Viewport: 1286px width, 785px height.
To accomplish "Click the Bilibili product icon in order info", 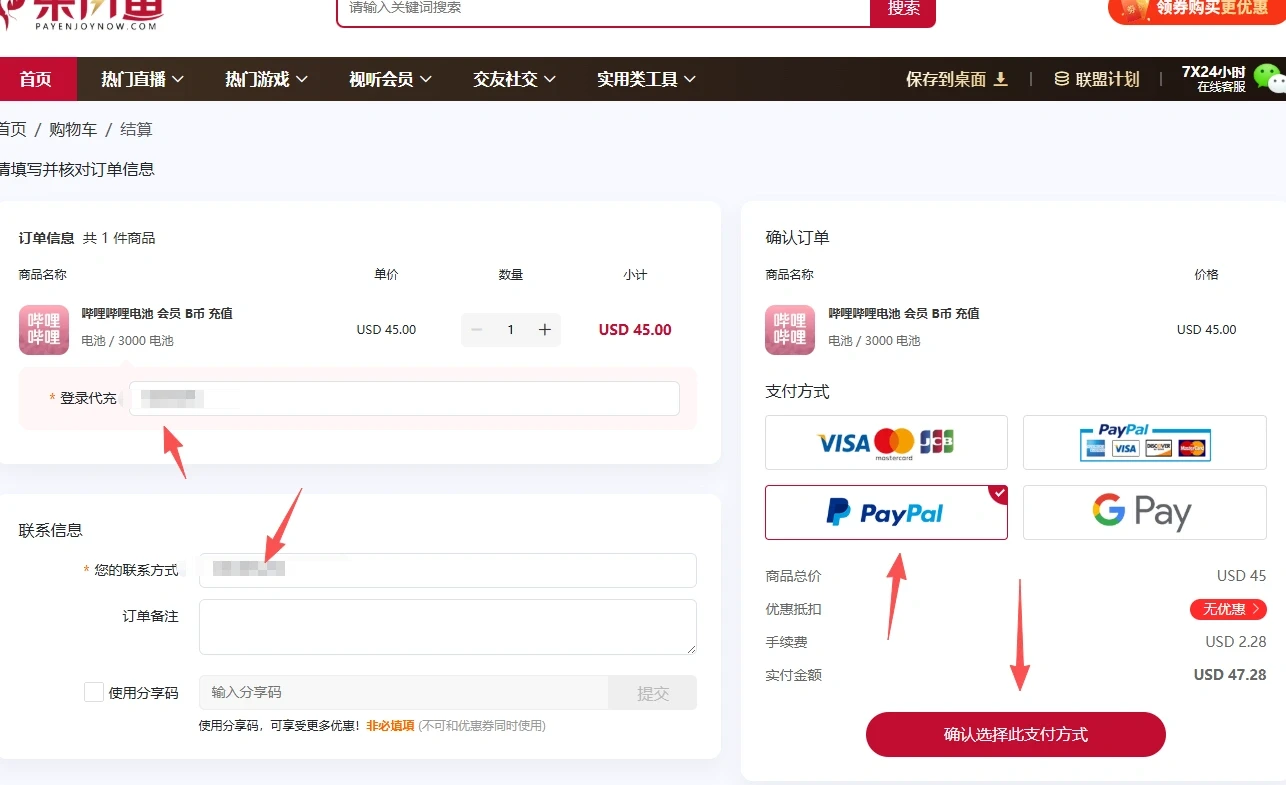I will pyautogui.click(x=44, y=330).
